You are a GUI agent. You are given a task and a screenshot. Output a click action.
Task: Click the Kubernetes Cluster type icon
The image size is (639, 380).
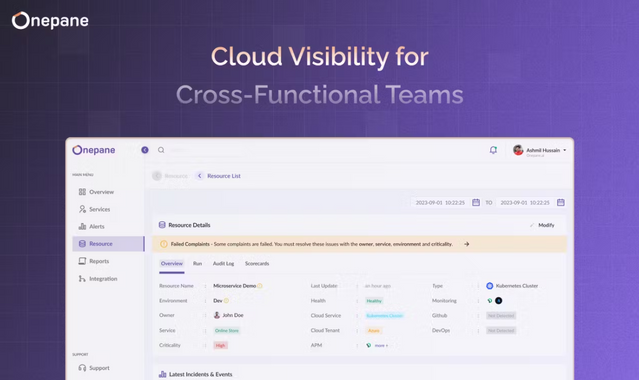pos(490,286)
